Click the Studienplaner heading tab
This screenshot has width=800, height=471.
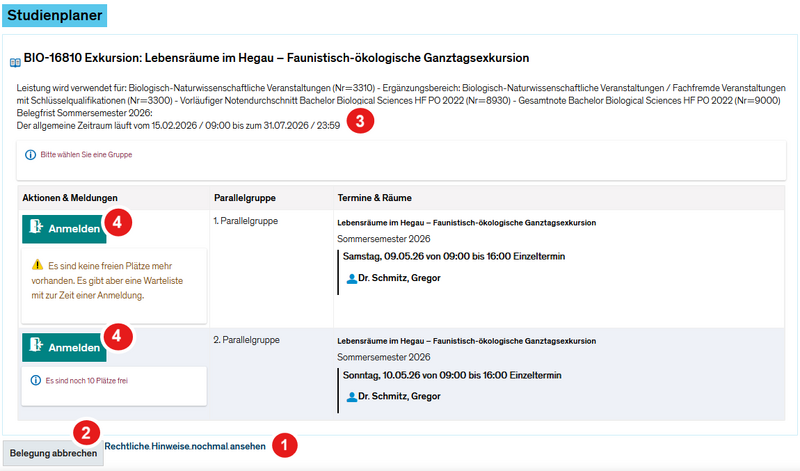coord(55,15)
